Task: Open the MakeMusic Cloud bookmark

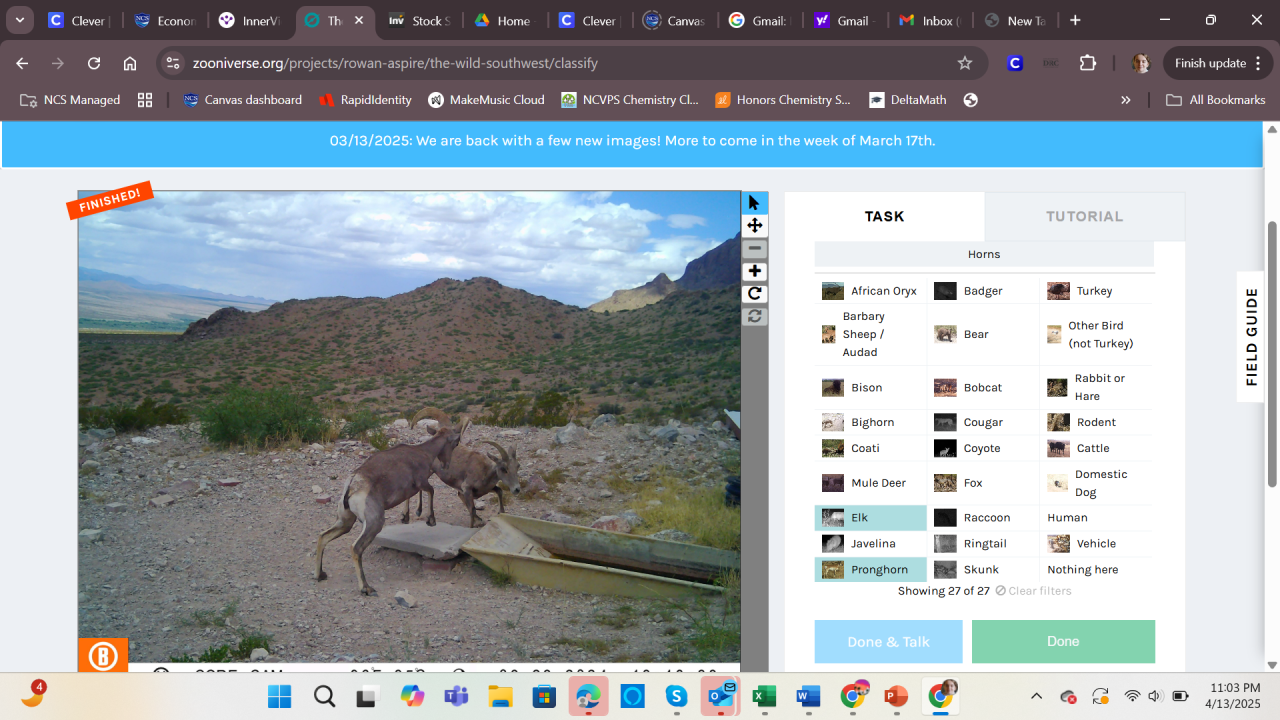Action: 487,100
